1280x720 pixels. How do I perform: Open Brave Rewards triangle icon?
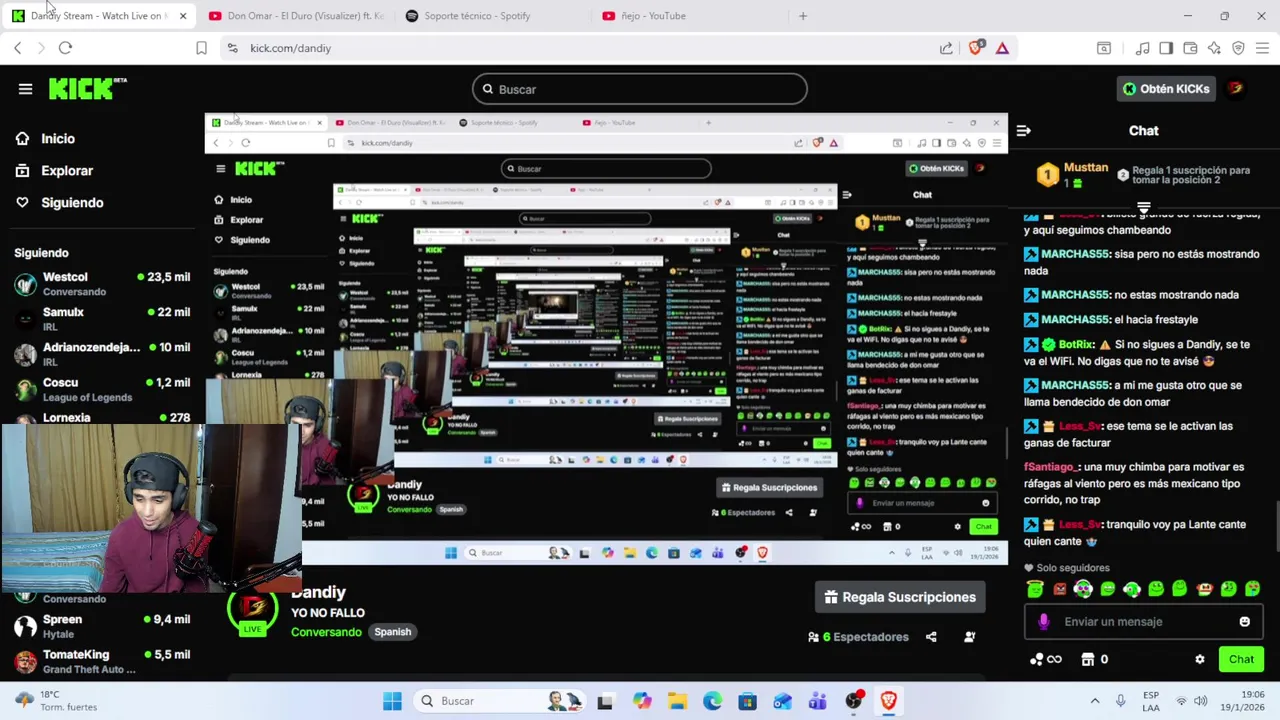(1002, 48)
